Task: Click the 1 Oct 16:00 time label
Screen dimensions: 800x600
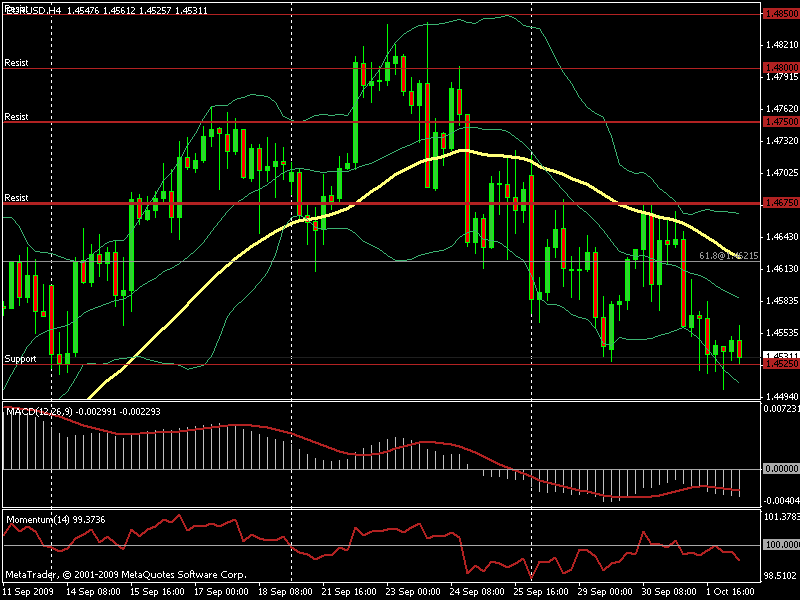Action: [731, 592]
